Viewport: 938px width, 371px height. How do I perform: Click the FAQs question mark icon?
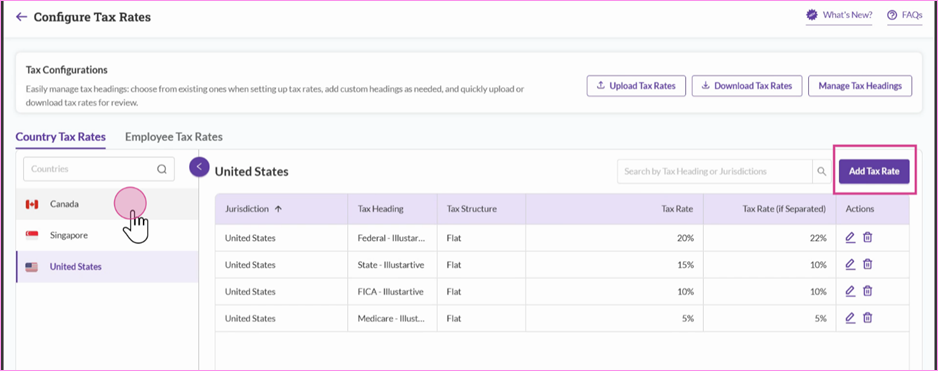(x=893, y=16)
